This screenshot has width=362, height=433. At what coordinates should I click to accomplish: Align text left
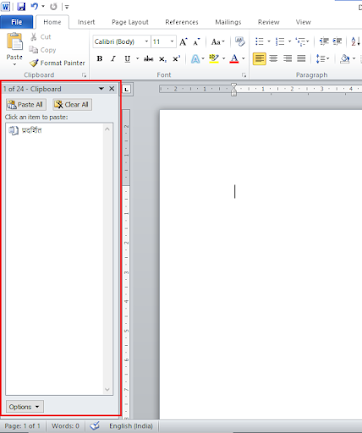click(x=259, y=59)
